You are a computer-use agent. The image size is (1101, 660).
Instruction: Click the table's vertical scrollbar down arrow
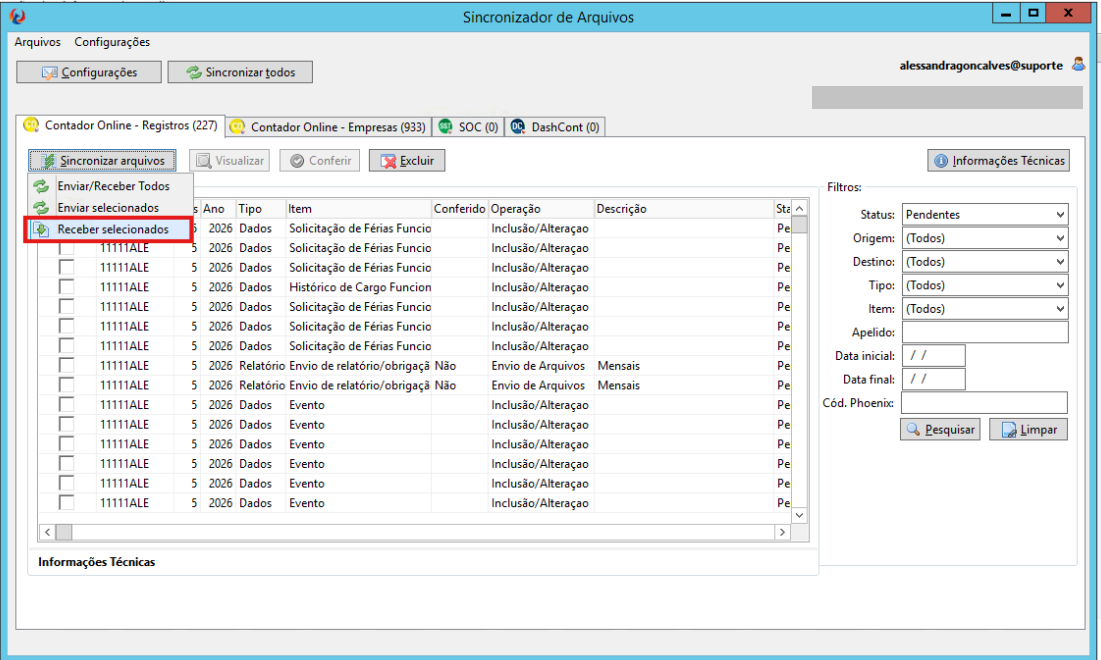pyautogui.click(x=799, y=515)
